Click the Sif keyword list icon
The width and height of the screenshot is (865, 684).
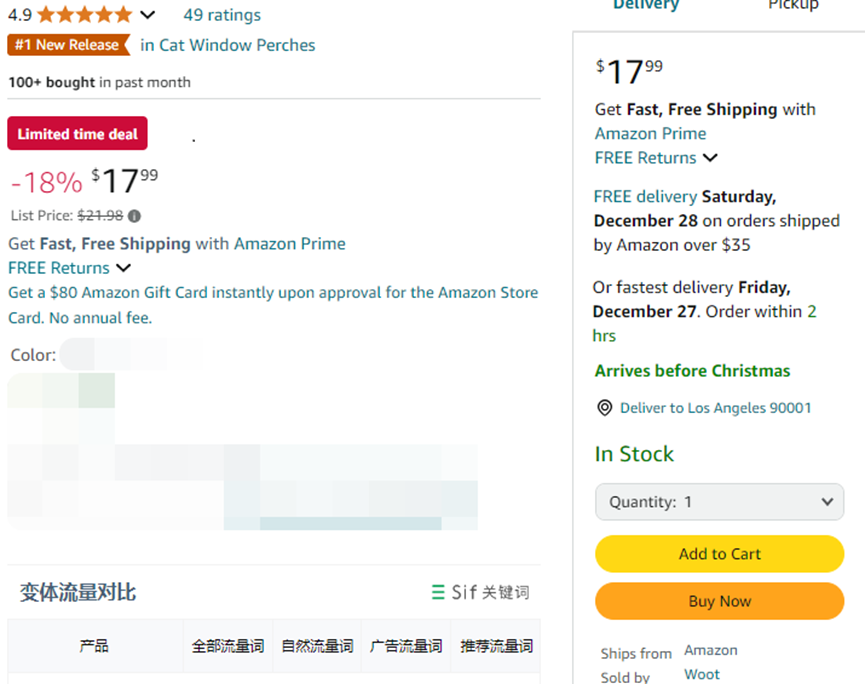[x=438, y=592]
